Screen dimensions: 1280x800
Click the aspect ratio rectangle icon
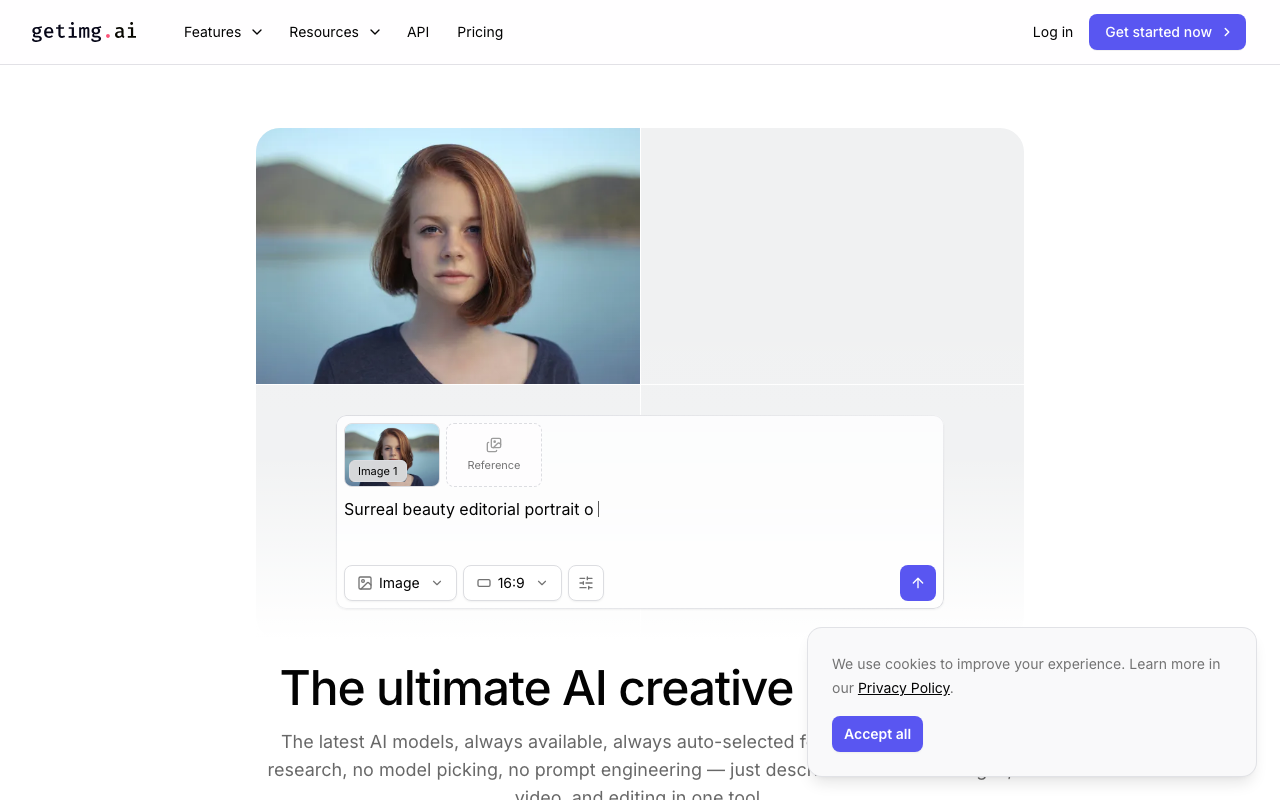pos(484,583)
